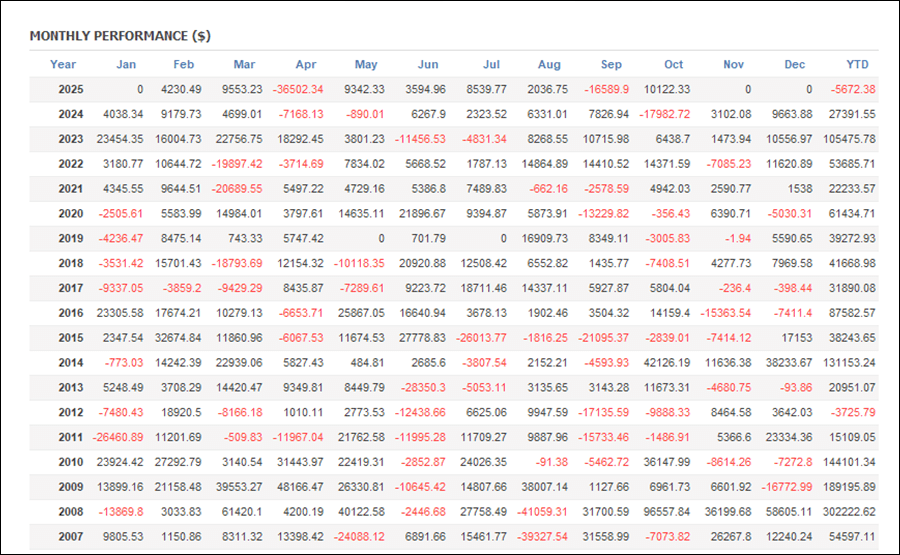The width and height of the screenshot is (900, 555).
Task: Select the -36502.34 cell for April 2025
Action: point(299,90)
